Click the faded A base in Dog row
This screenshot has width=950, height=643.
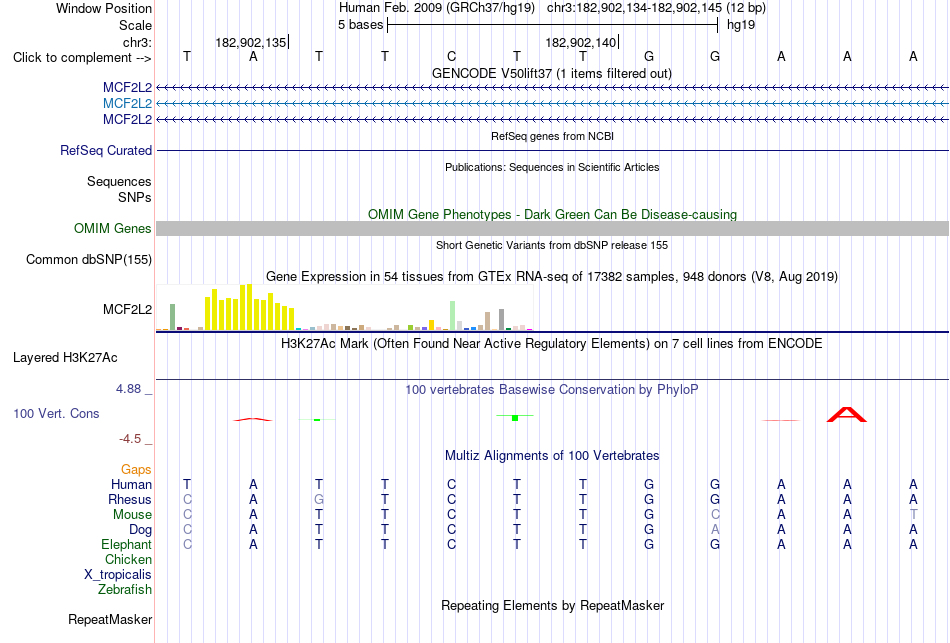point(715,529)
